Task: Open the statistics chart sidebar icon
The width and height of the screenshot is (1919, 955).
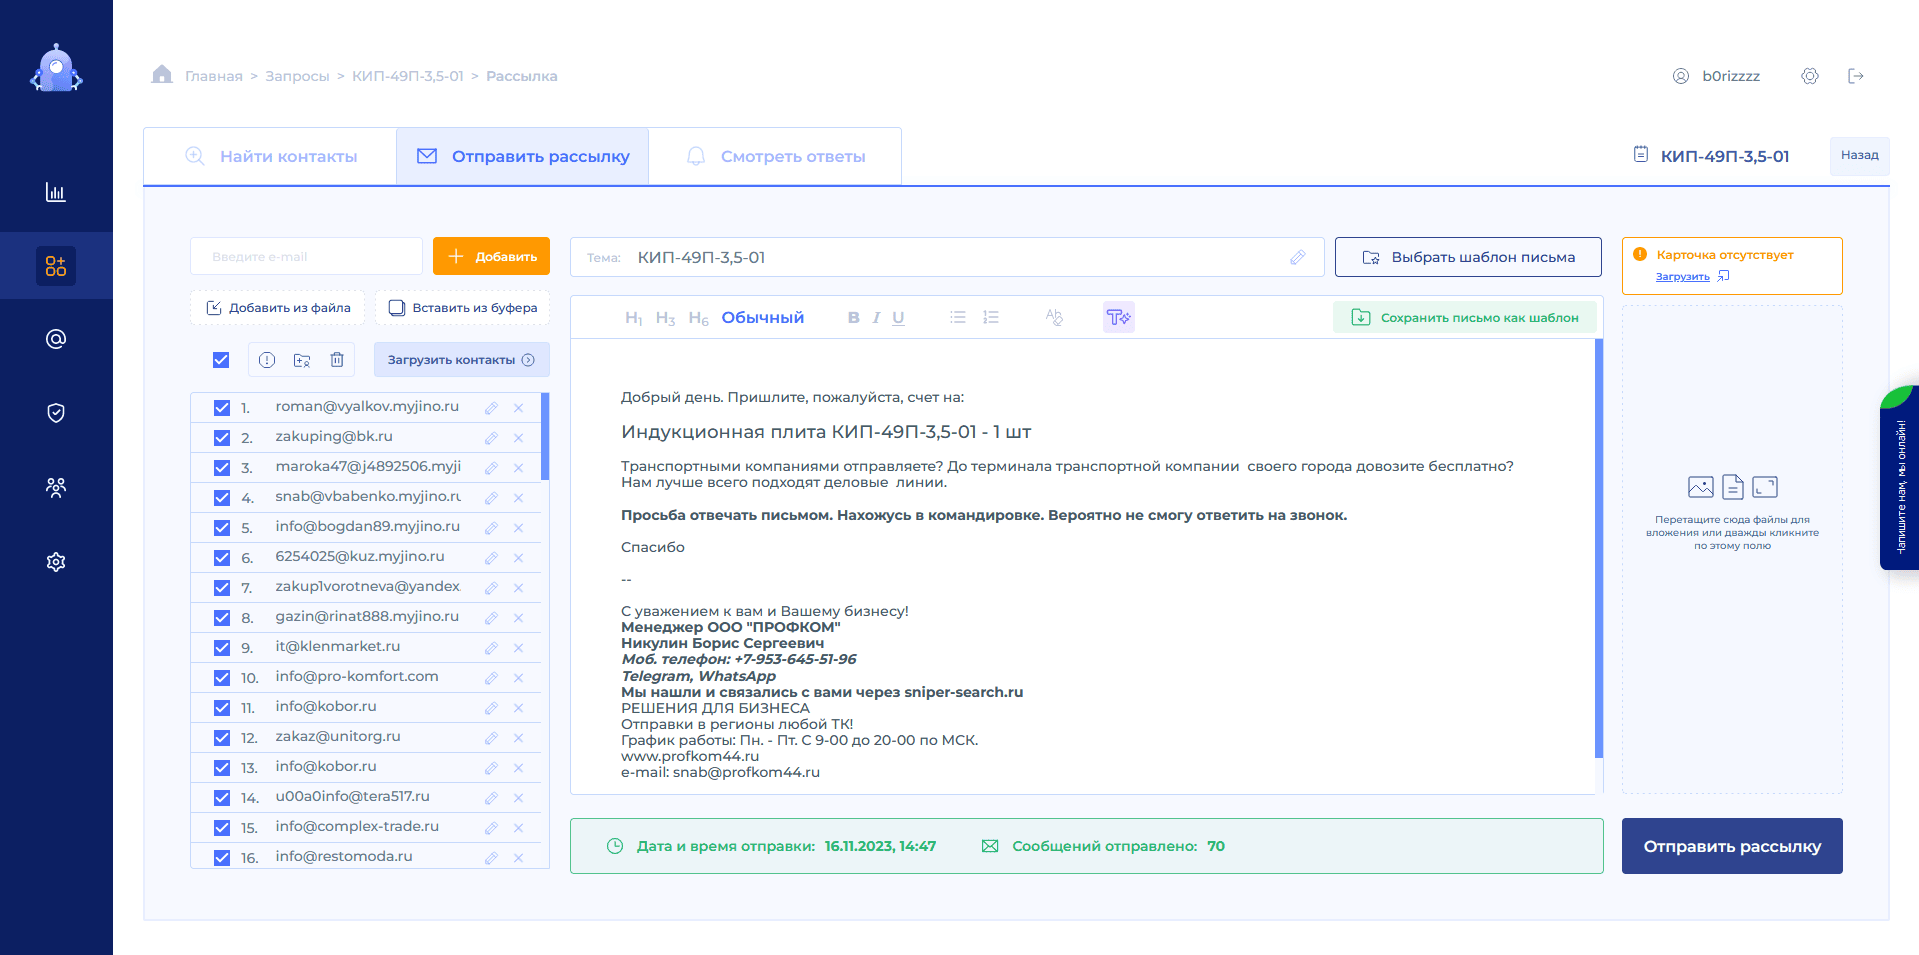Action: 56,192
